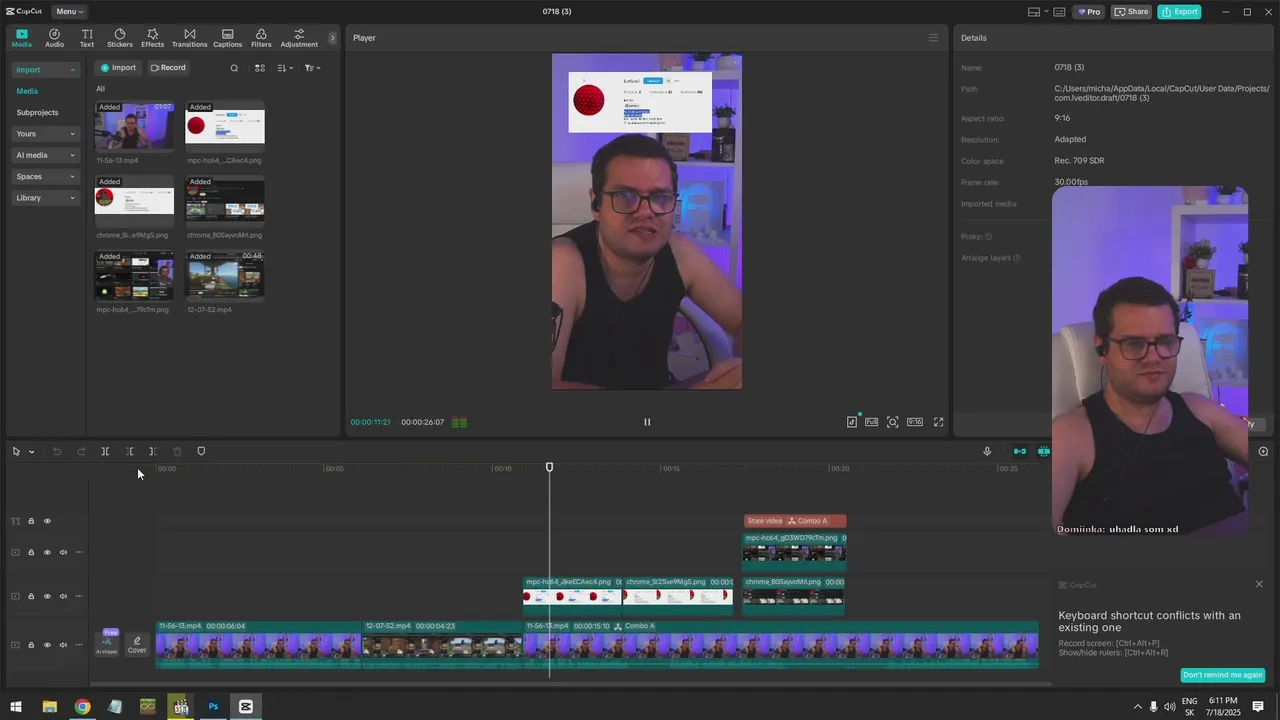Image resolution: width=1280 pixels, height=720 pixels.
Task: Open the Effects panel
Action: pyautogui.click(x=153, y=38)
